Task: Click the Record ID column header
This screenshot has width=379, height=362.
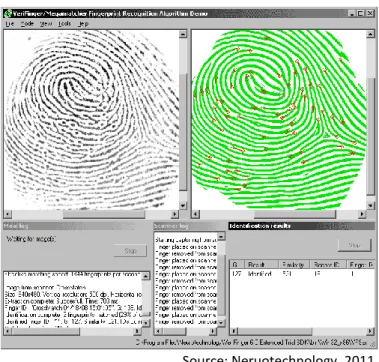Action: pyautogui.click(x=328, y=265)
